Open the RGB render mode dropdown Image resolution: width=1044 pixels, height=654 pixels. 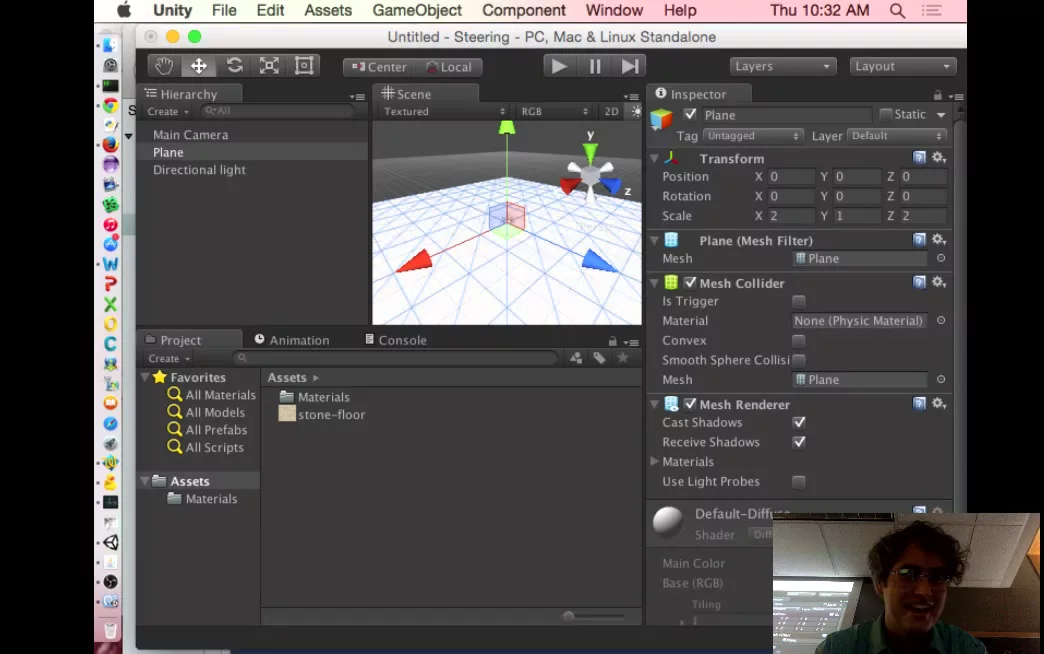coord(554,112)
